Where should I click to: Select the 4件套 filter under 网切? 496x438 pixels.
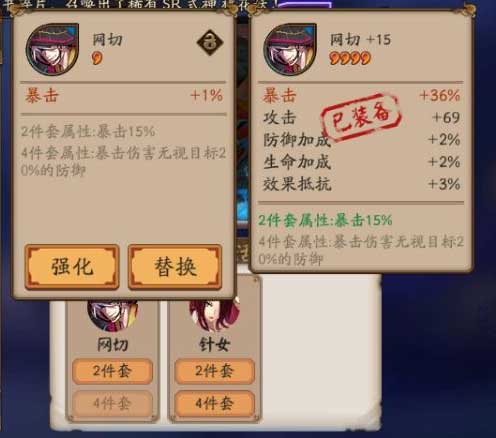112,404
